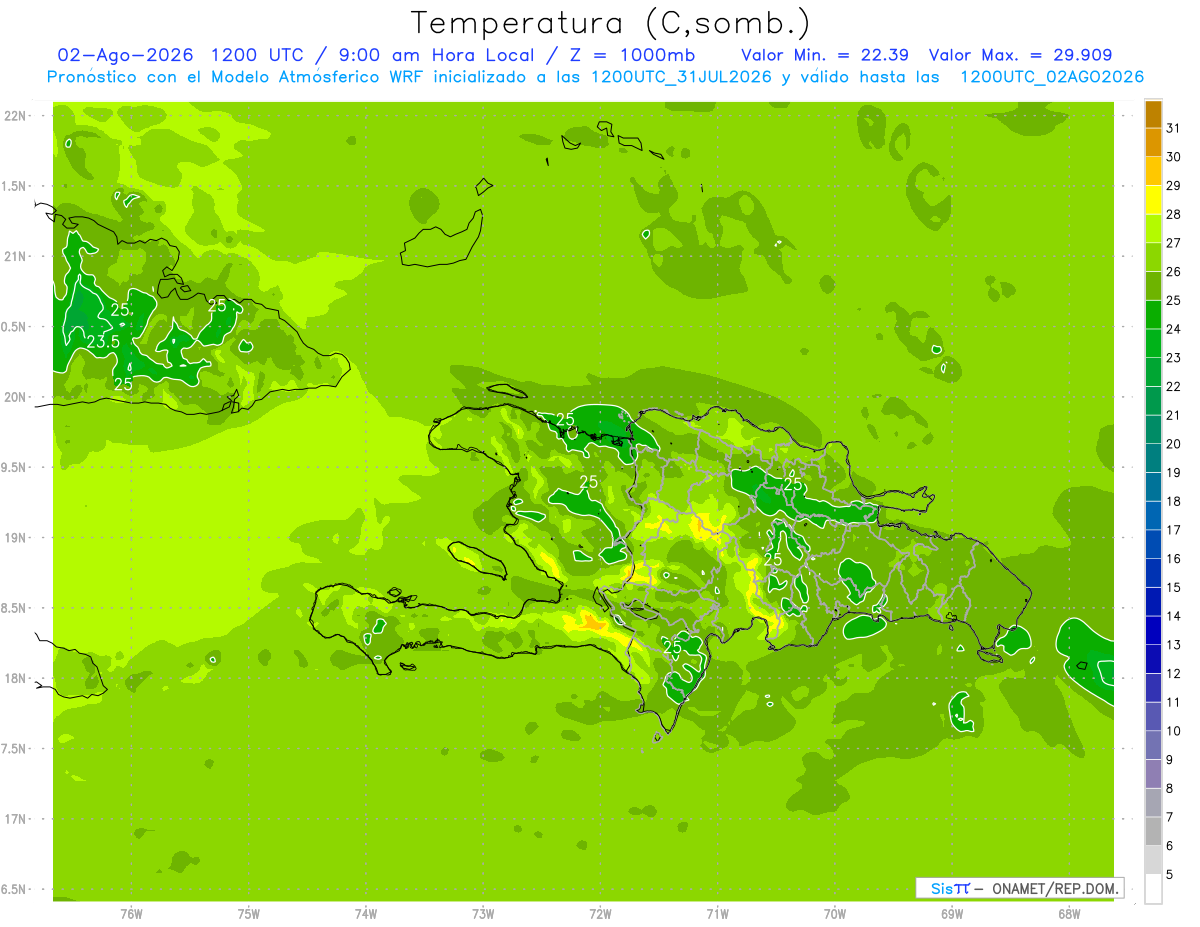
Task: Click the initialization time "1200UTC_31JUL2026"
Action: [x=681, y=77]
